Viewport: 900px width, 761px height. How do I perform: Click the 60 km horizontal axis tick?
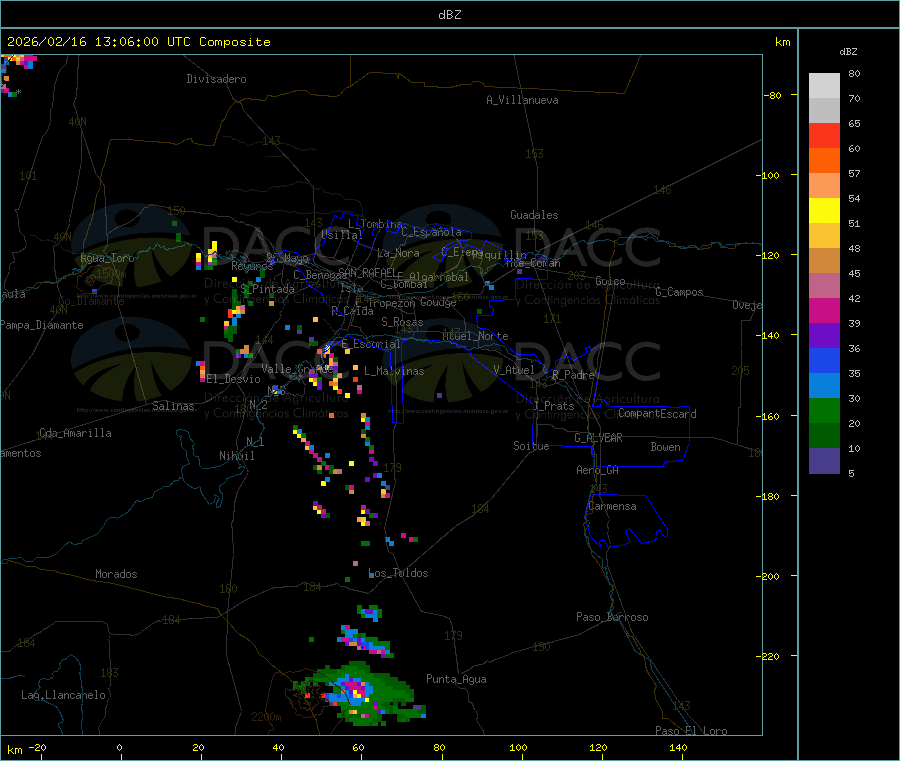358,747
